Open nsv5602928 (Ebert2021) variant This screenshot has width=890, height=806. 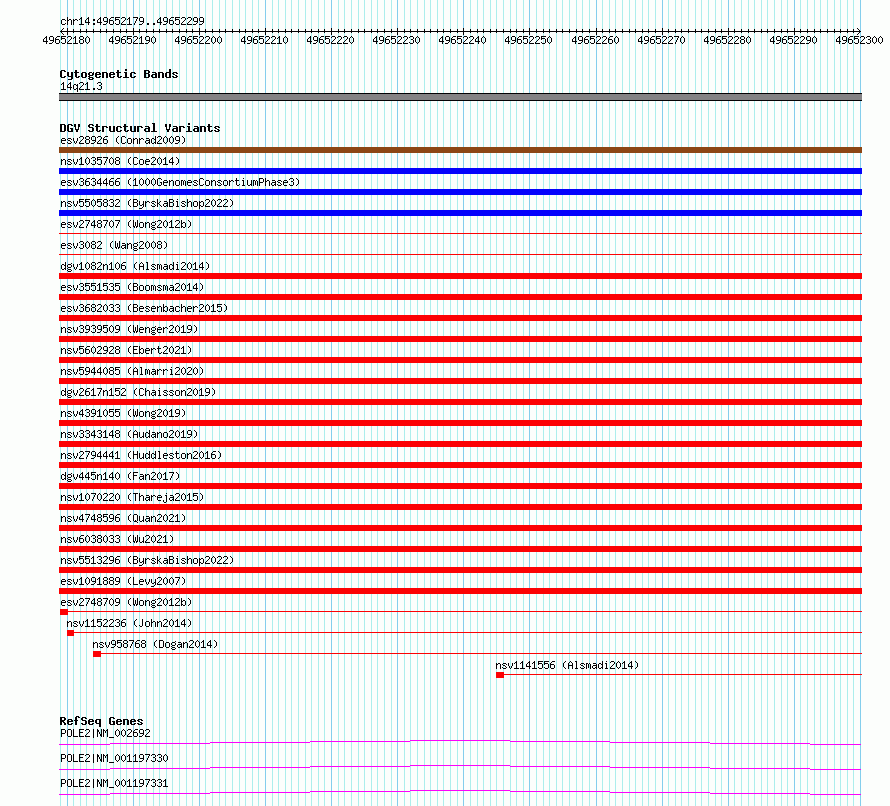pos(126,350)
